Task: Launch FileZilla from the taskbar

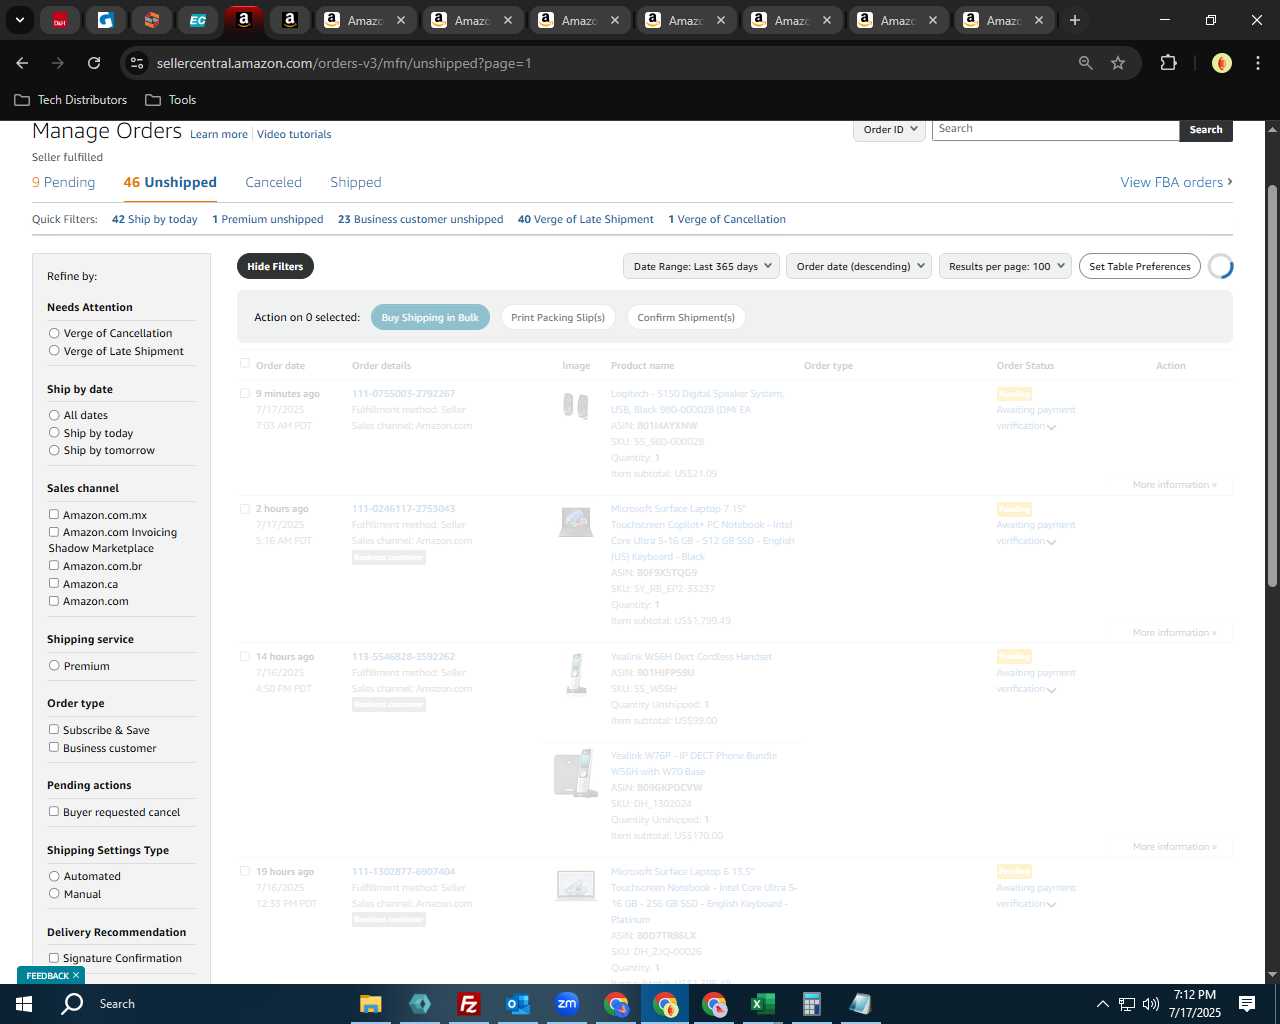Action: coord(468,1004)
